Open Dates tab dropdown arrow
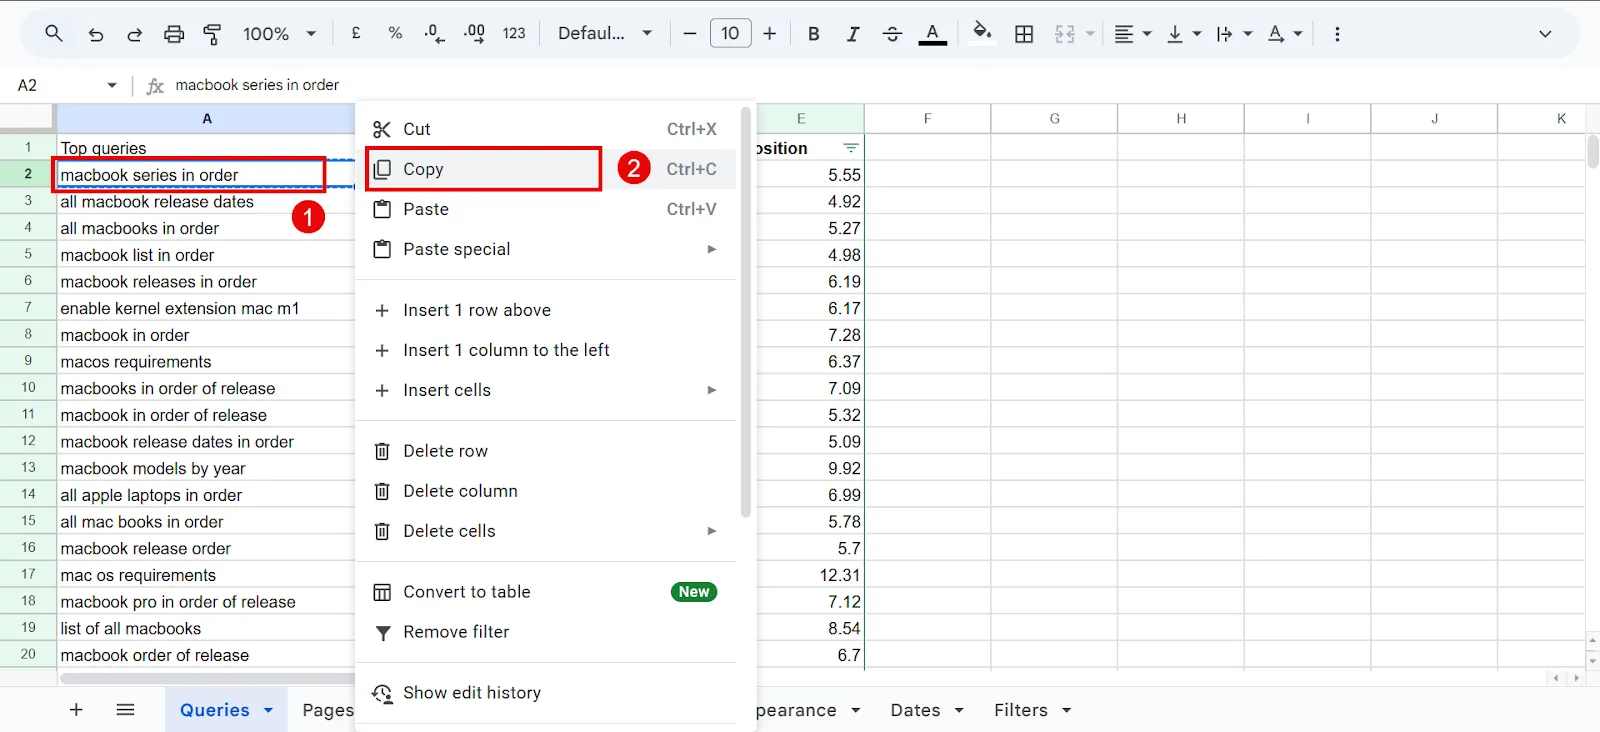This screenshot has height=732, width=1600. tap(959, 710)
